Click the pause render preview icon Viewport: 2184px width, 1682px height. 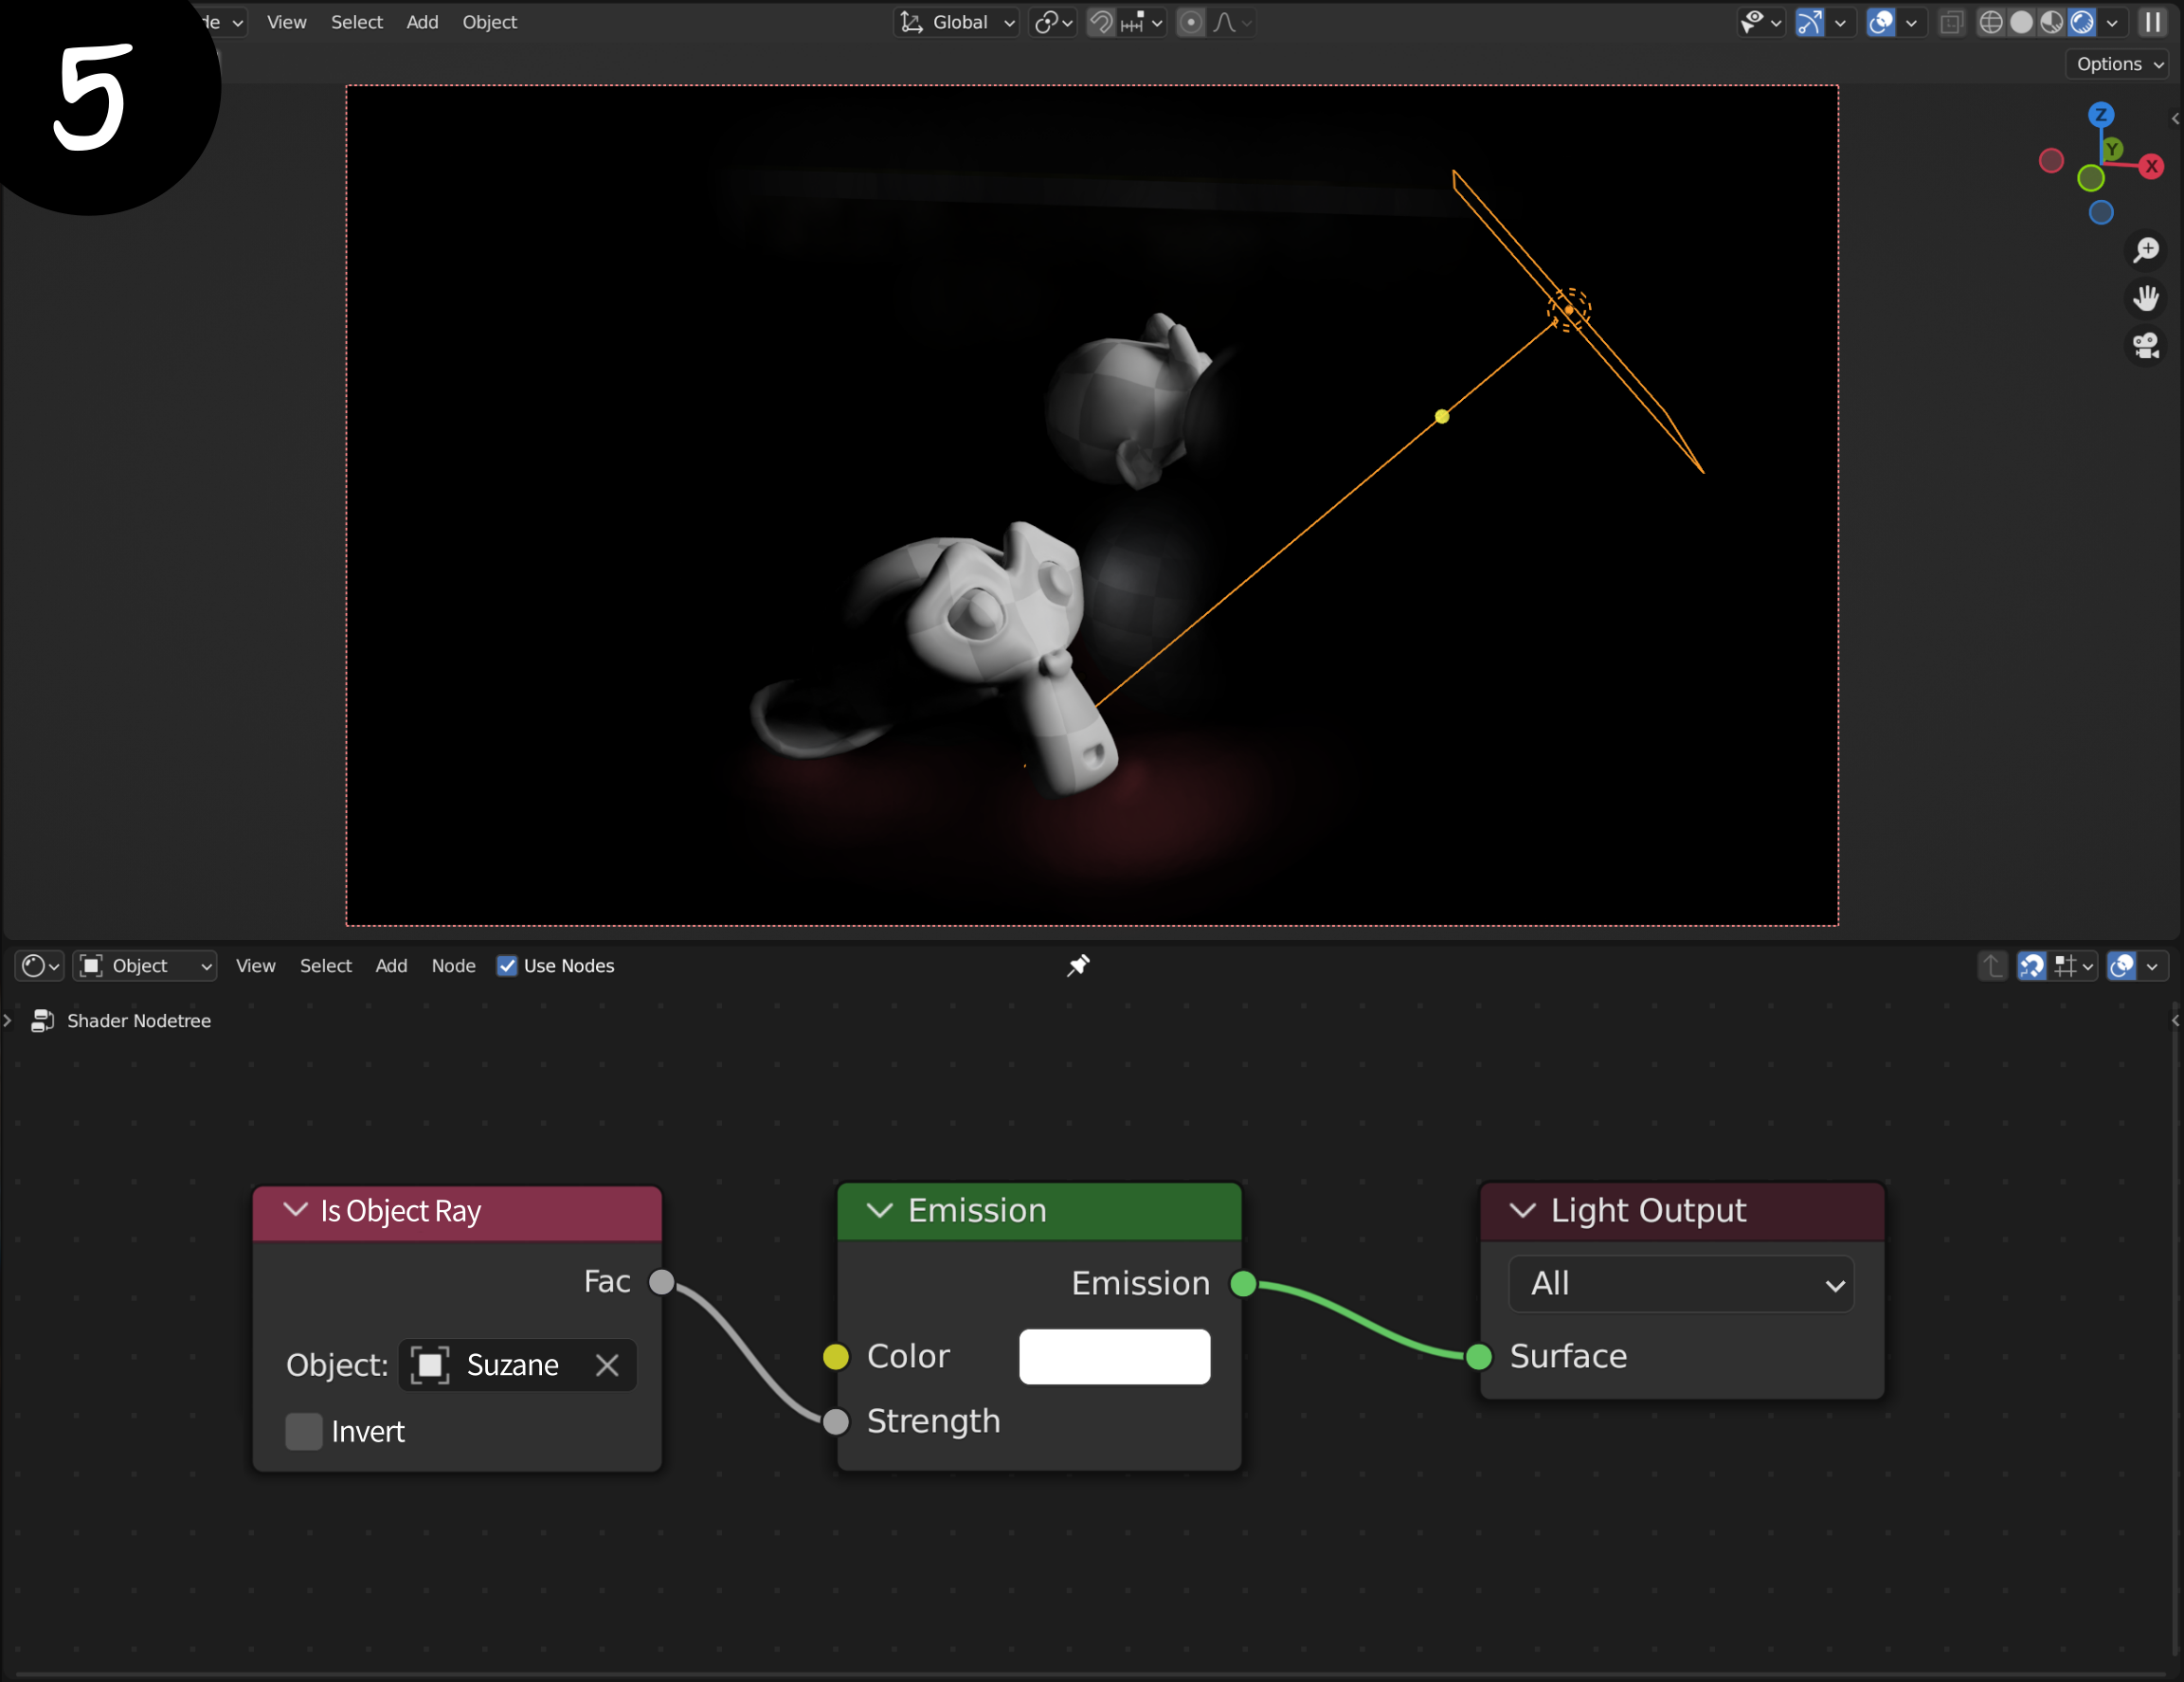coord(2153,22)
